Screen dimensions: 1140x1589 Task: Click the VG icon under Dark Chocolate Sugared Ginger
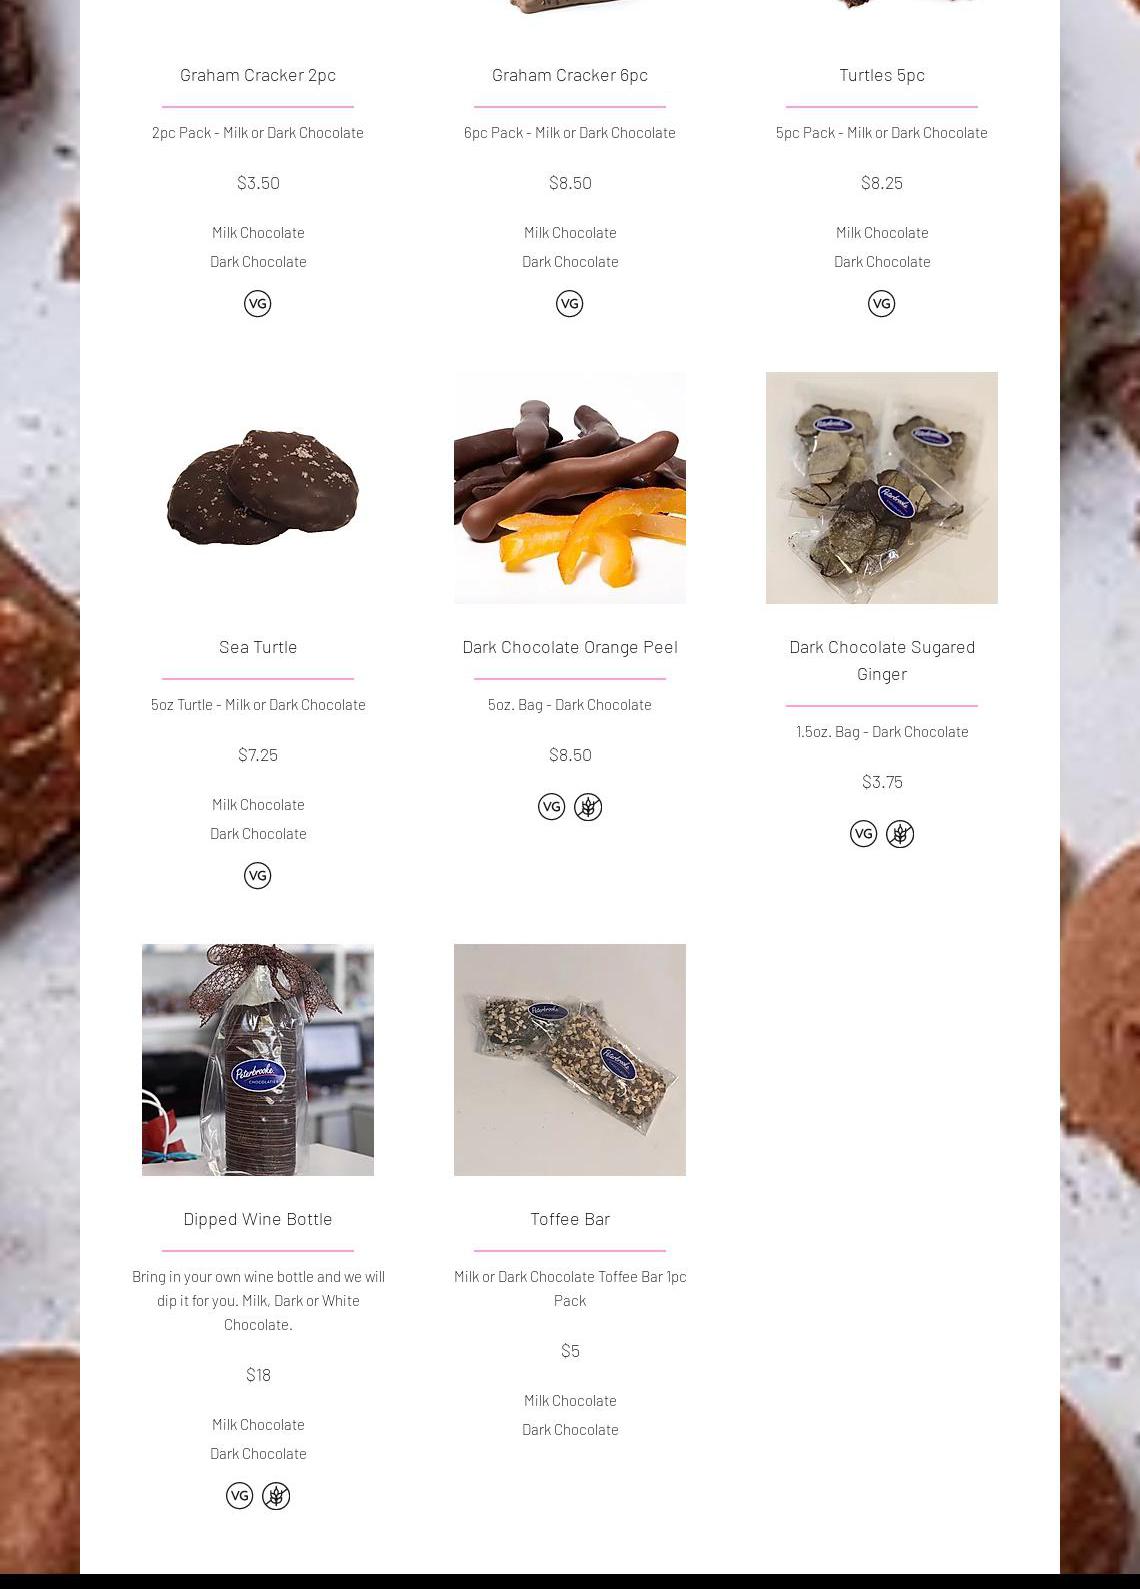coord(863,833)
